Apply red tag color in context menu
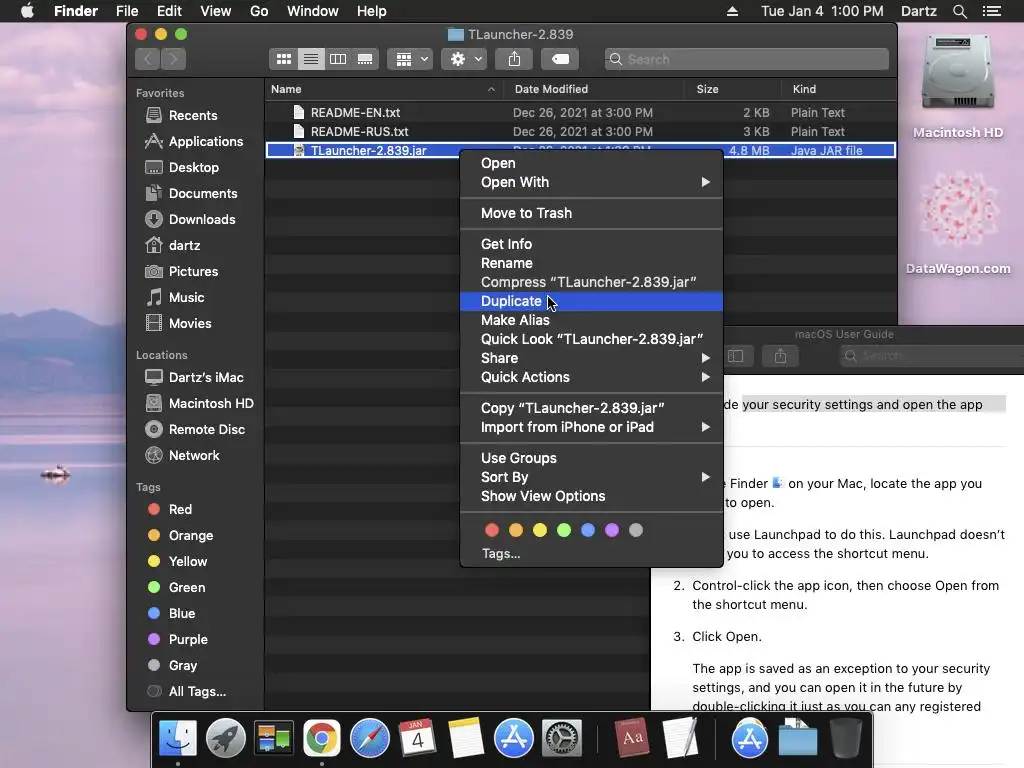This screenshot has height=768, width=1024. (x=492, y=530)
